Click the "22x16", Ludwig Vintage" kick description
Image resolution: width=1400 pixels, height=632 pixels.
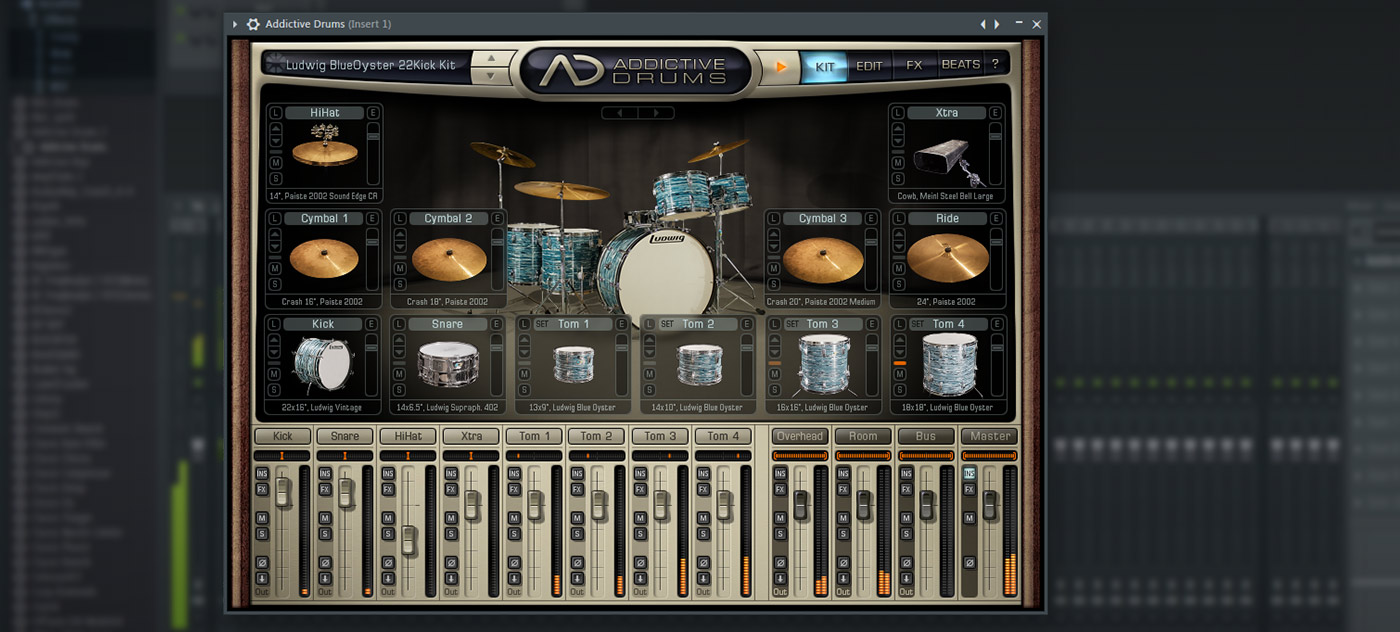322,408
